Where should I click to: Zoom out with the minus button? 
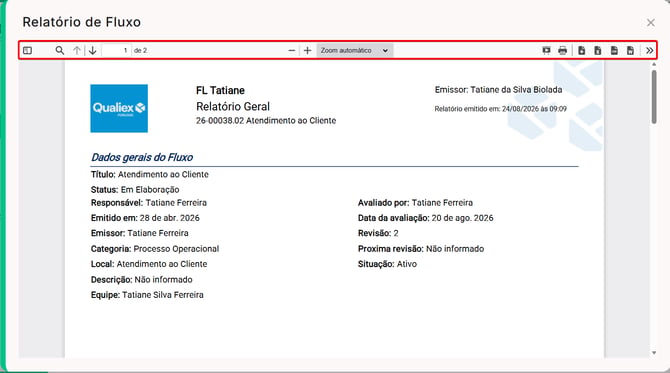click(x=292, y=50)
